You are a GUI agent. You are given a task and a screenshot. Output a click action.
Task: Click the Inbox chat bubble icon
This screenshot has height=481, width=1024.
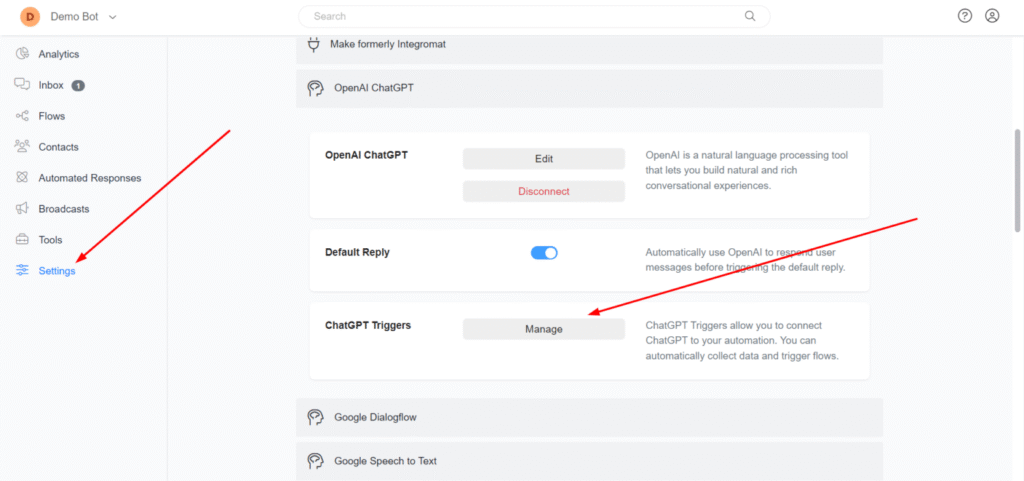(23, 85)
